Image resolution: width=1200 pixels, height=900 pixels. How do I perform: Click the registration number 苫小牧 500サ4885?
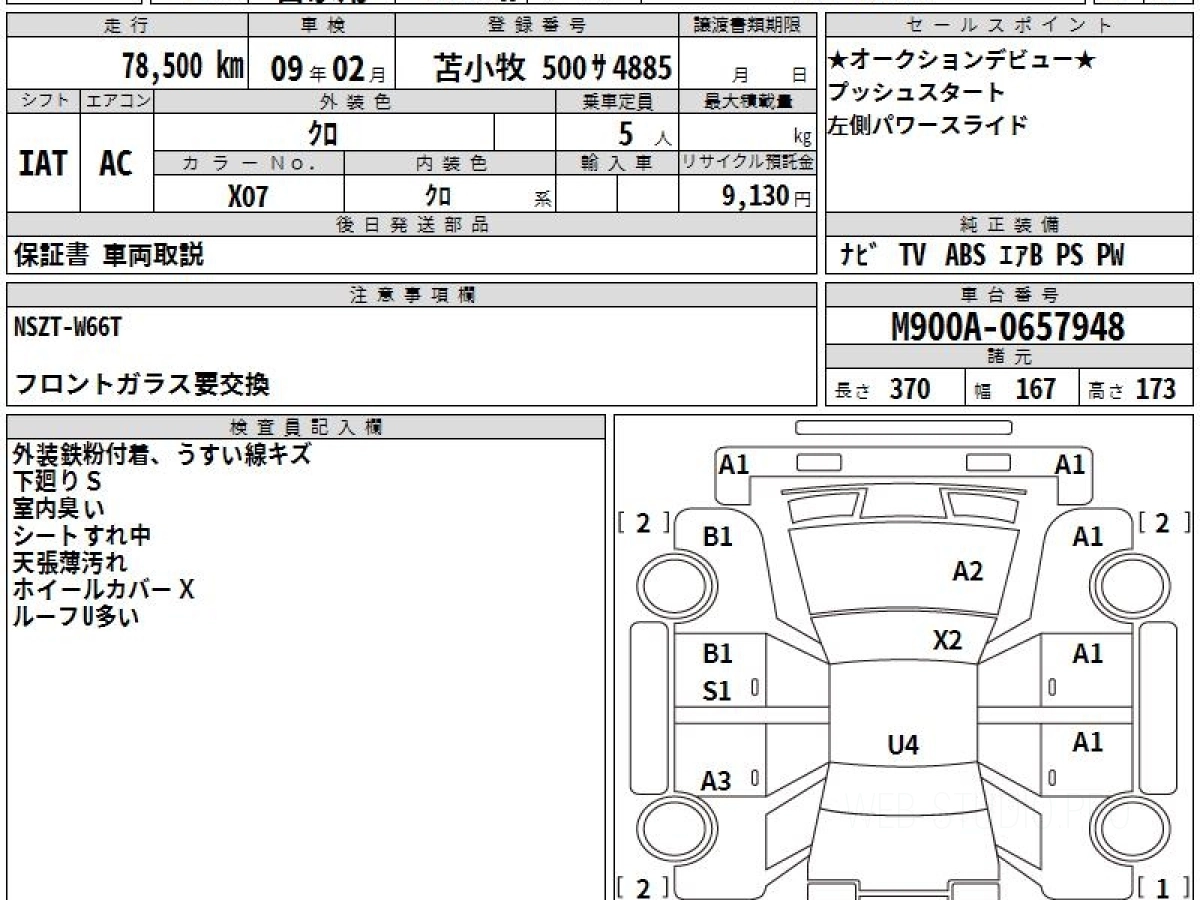click(x=552, y=68)
